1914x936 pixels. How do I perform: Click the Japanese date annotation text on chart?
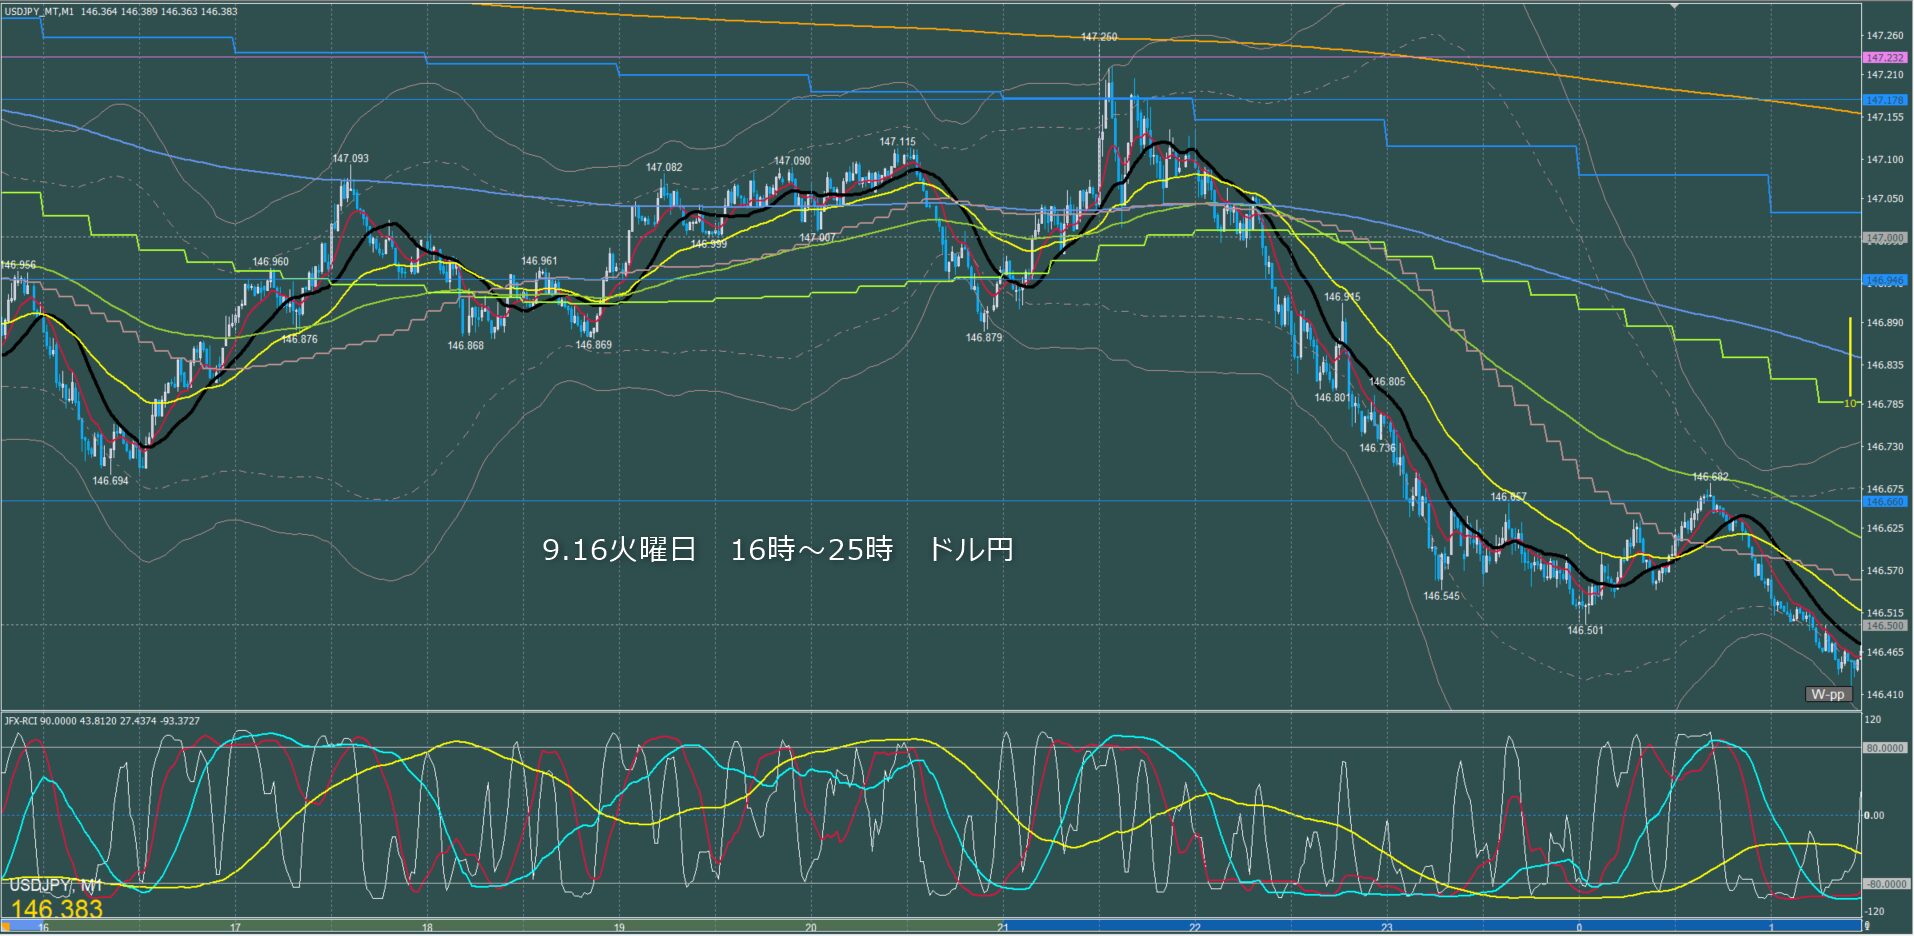pos(777,549)
